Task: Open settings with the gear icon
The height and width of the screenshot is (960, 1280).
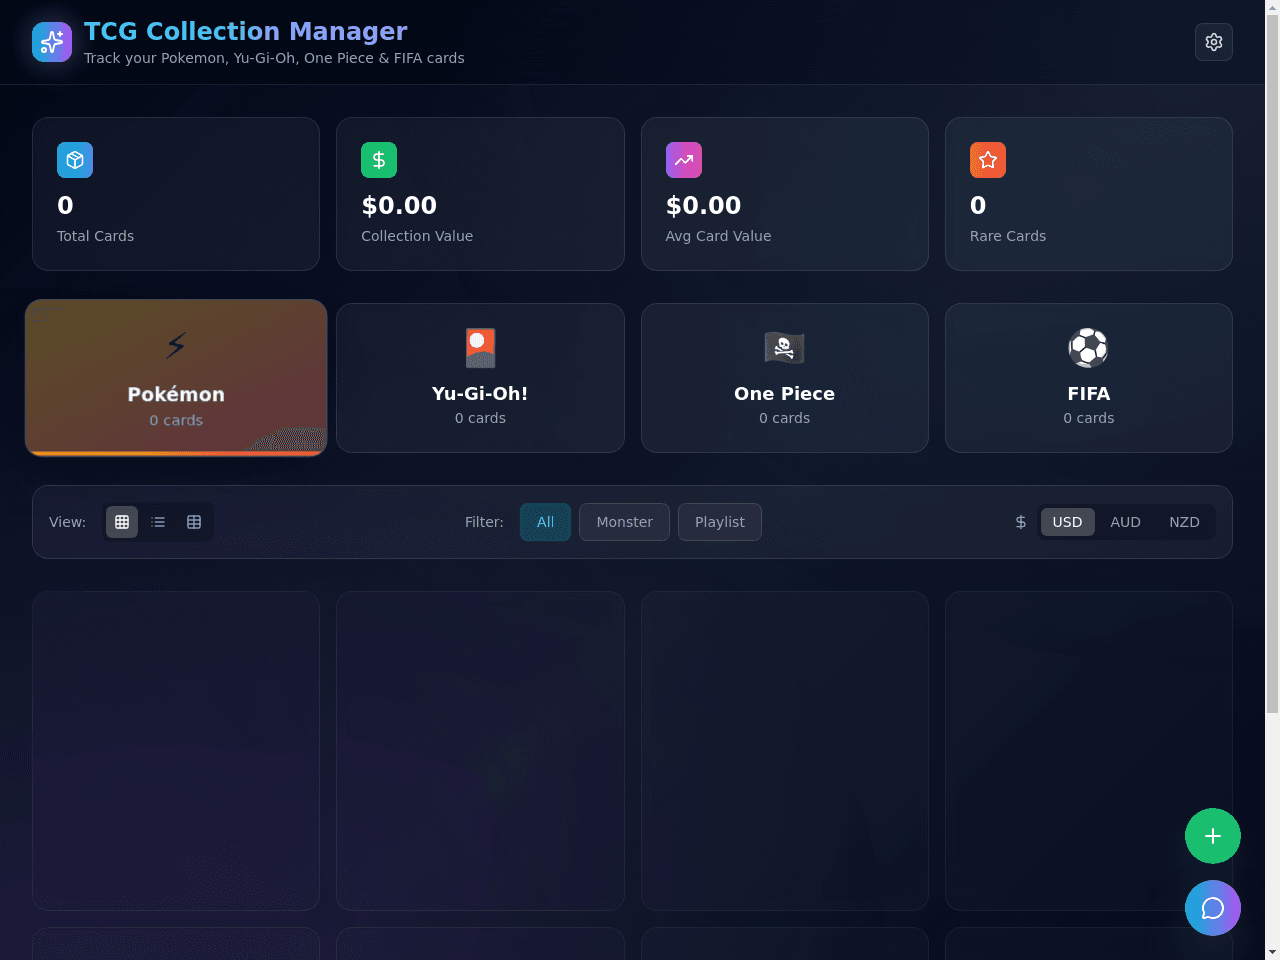Action: coord(1213,42)
